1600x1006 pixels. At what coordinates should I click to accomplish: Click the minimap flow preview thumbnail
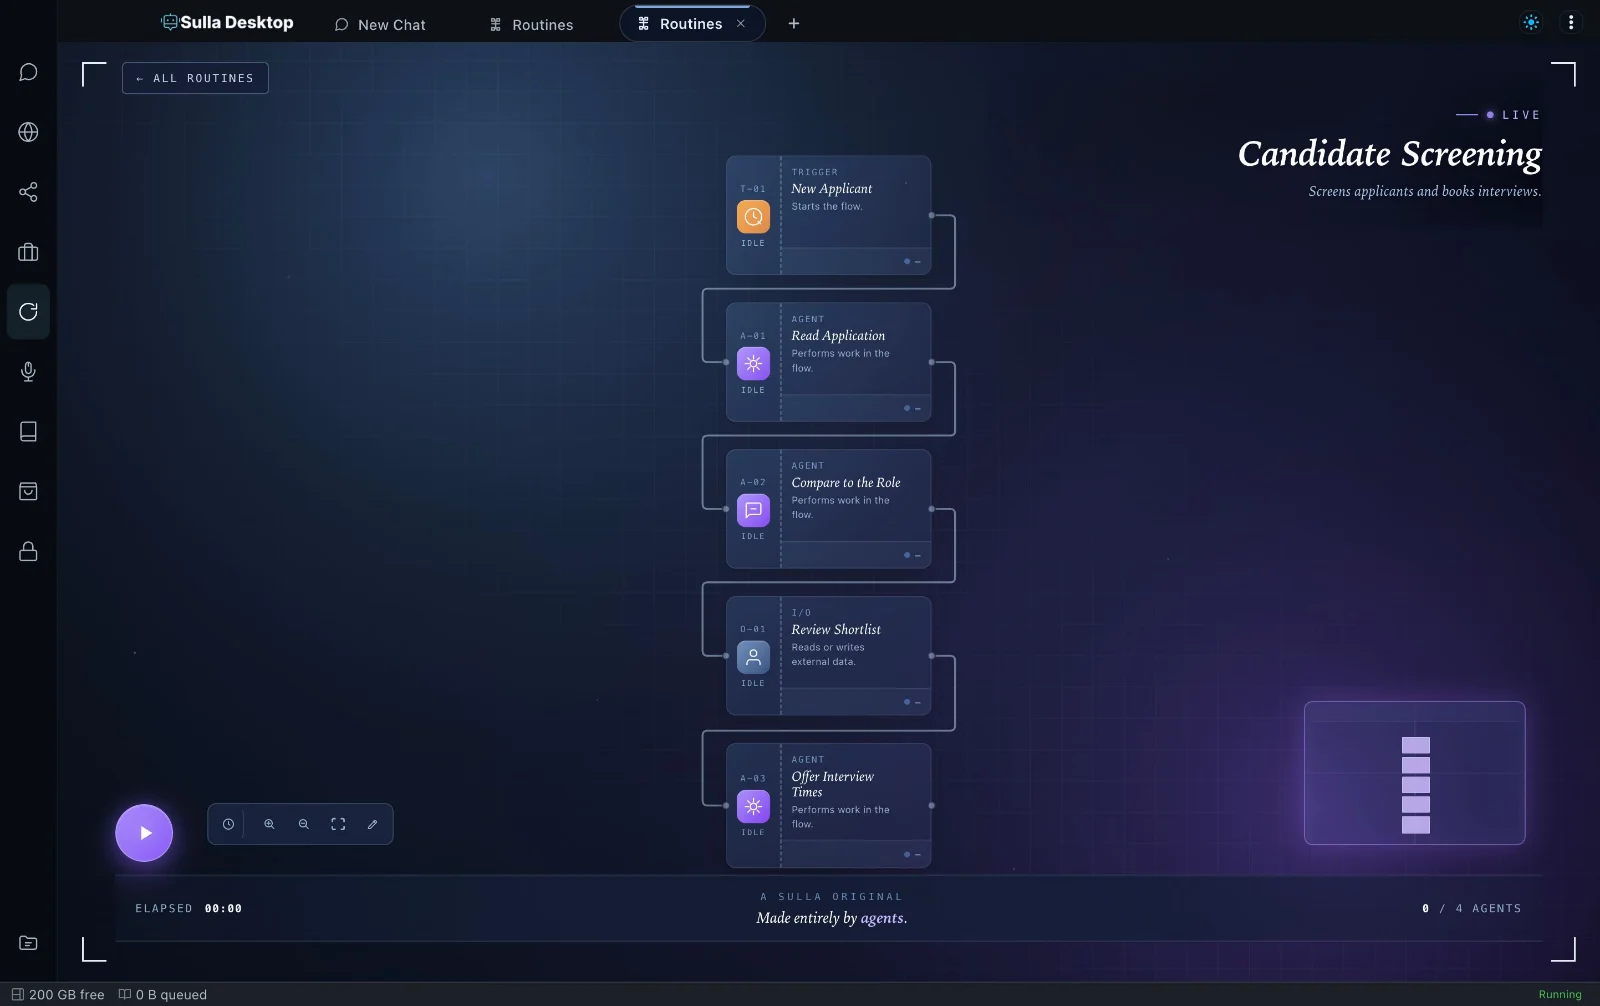1415,773
